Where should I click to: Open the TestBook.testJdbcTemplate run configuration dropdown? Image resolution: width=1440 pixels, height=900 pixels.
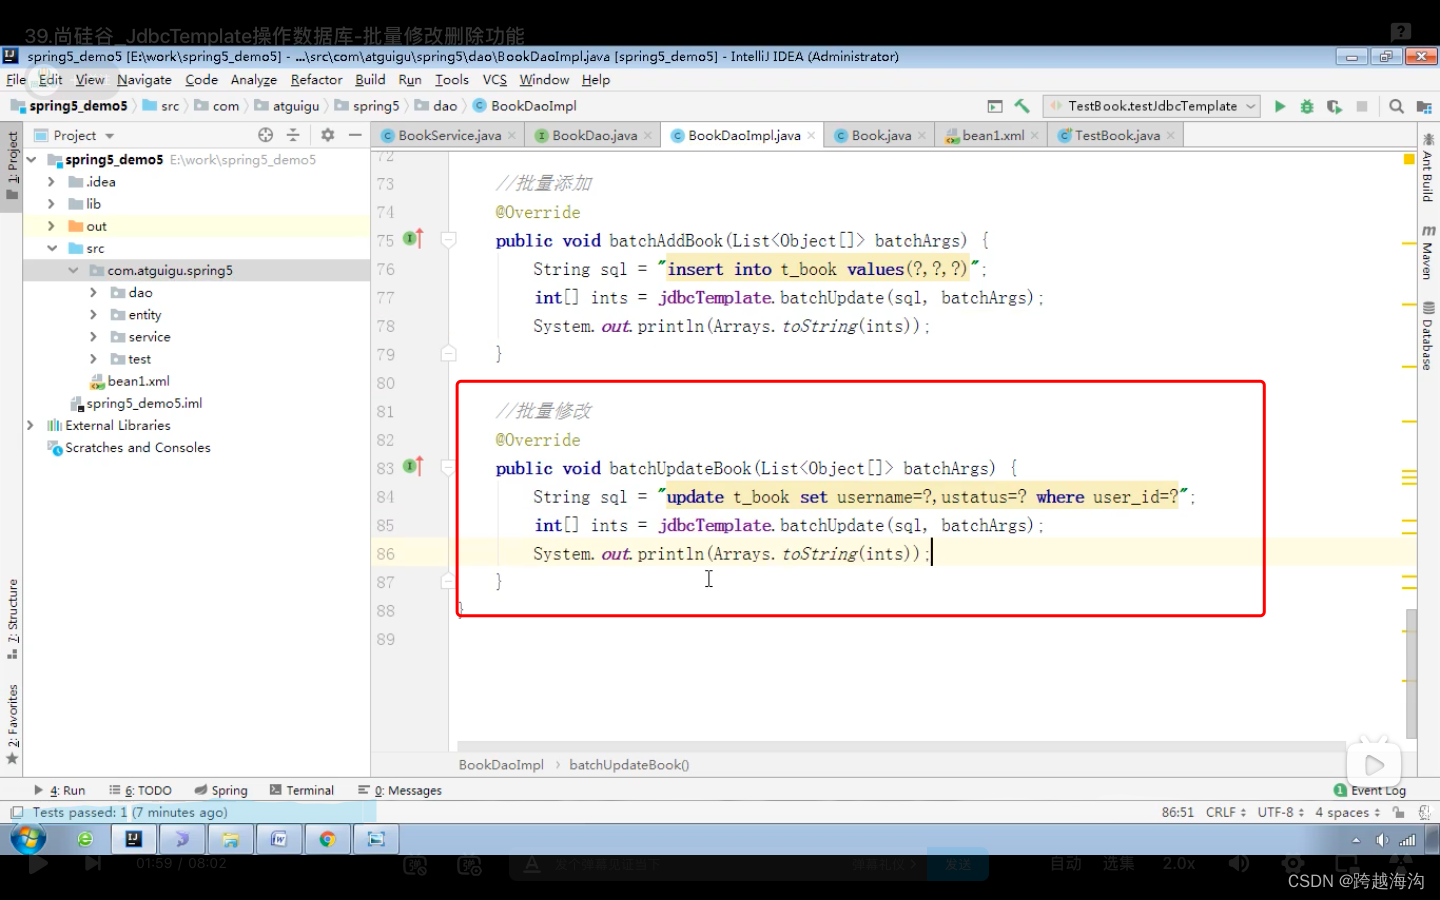[1151, 106]
